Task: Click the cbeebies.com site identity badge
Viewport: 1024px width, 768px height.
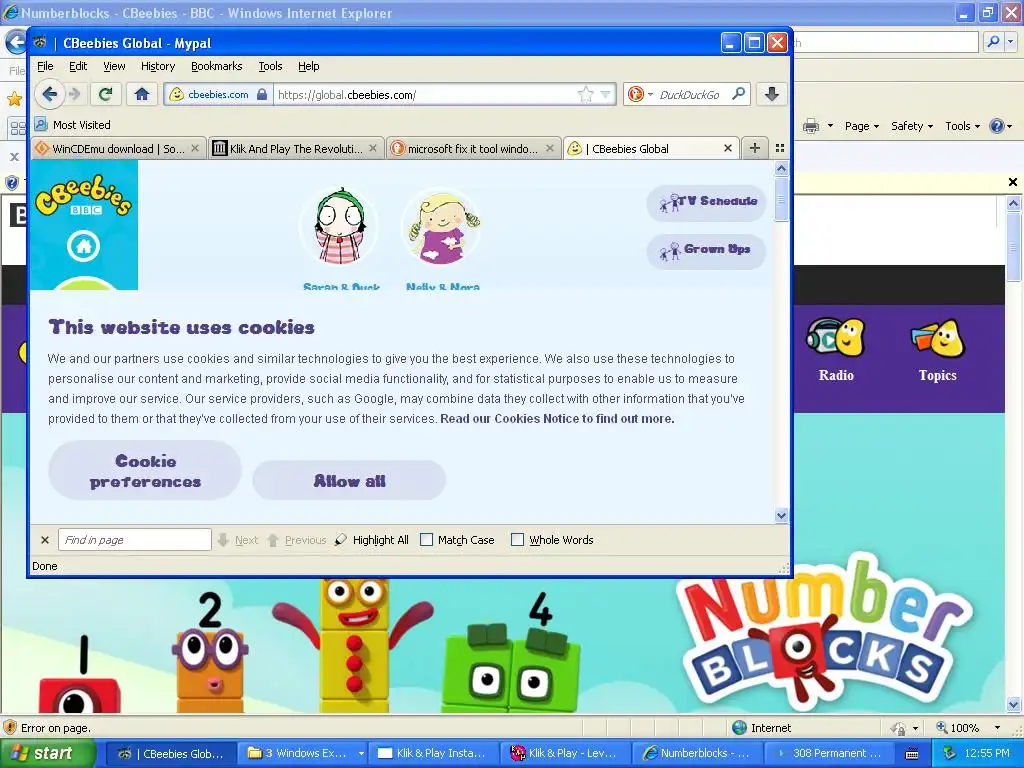Action: pos(217,95)
